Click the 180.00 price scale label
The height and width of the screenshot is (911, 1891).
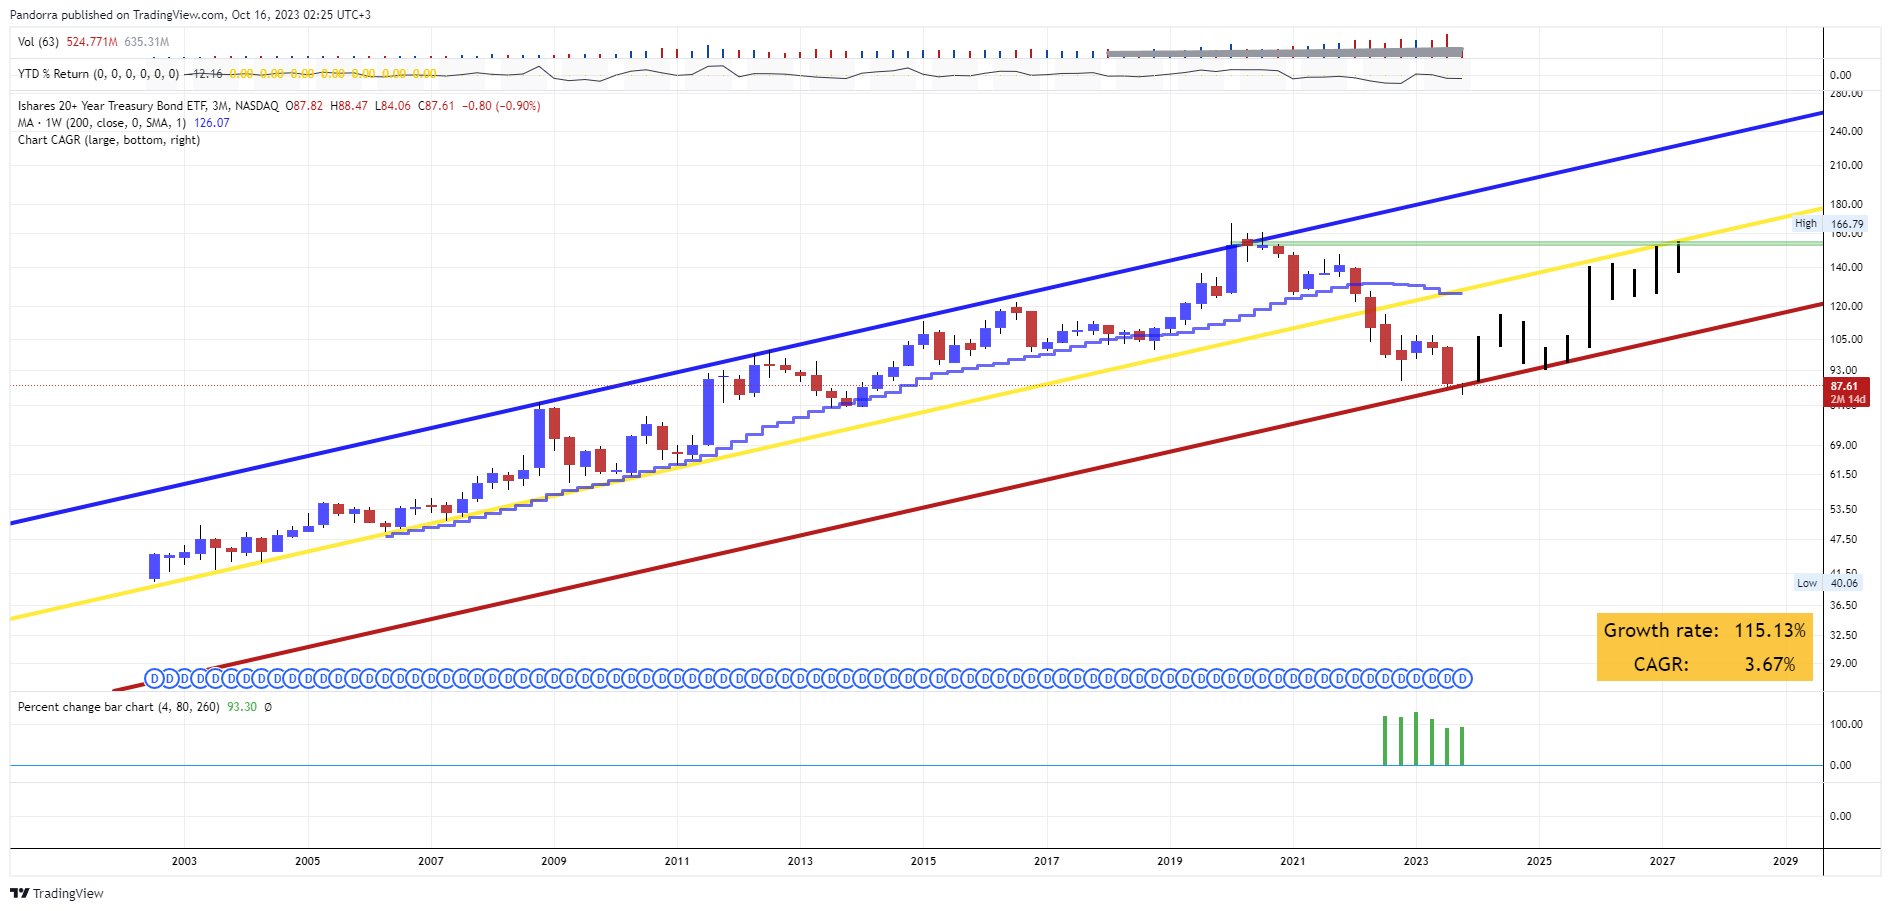pyautogui.click(x=1846, y=205)
